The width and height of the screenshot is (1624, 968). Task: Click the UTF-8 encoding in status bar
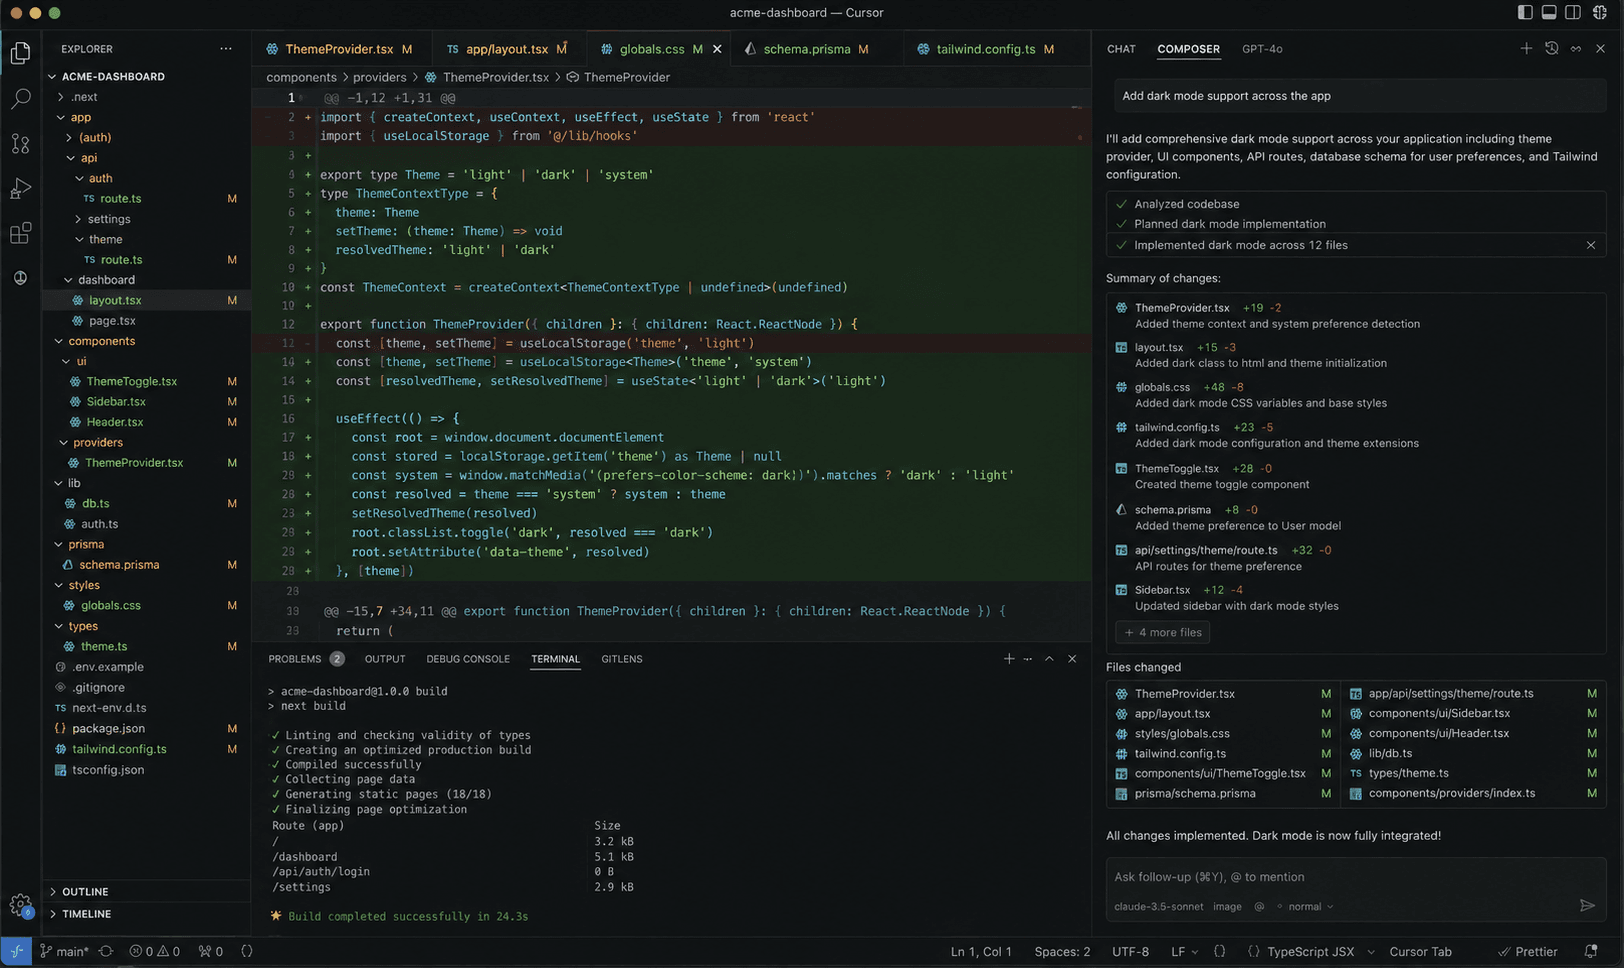click(1130, 951)
